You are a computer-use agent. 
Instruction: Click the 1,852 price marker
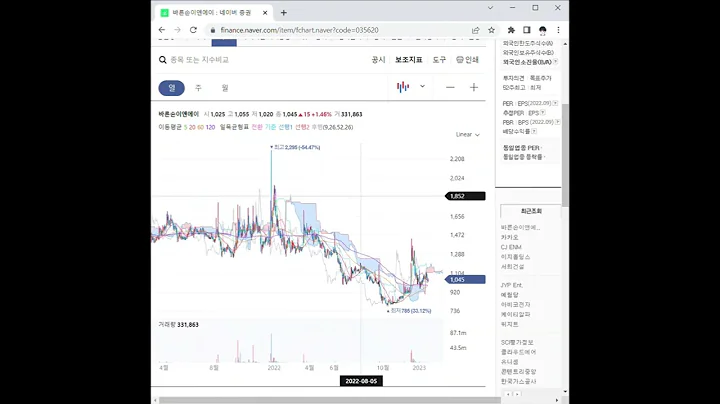pyautogui.click(x=465, y=196)
